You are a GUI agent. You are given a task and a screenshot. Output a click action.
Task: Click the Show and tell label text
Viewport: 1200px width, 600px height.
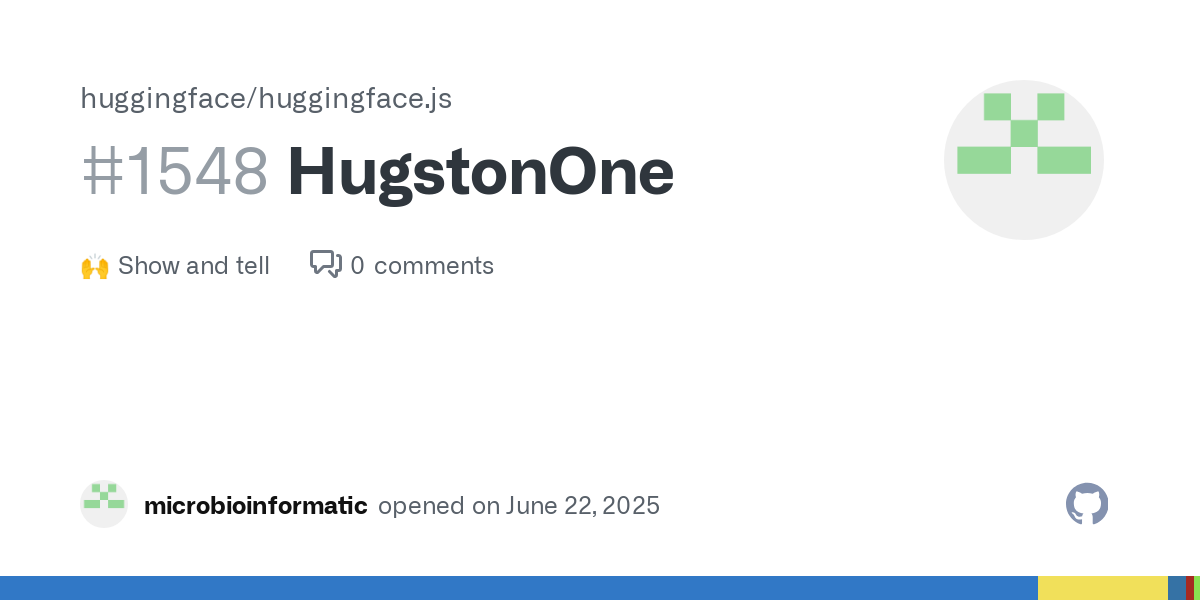click(x=194, y=266)
